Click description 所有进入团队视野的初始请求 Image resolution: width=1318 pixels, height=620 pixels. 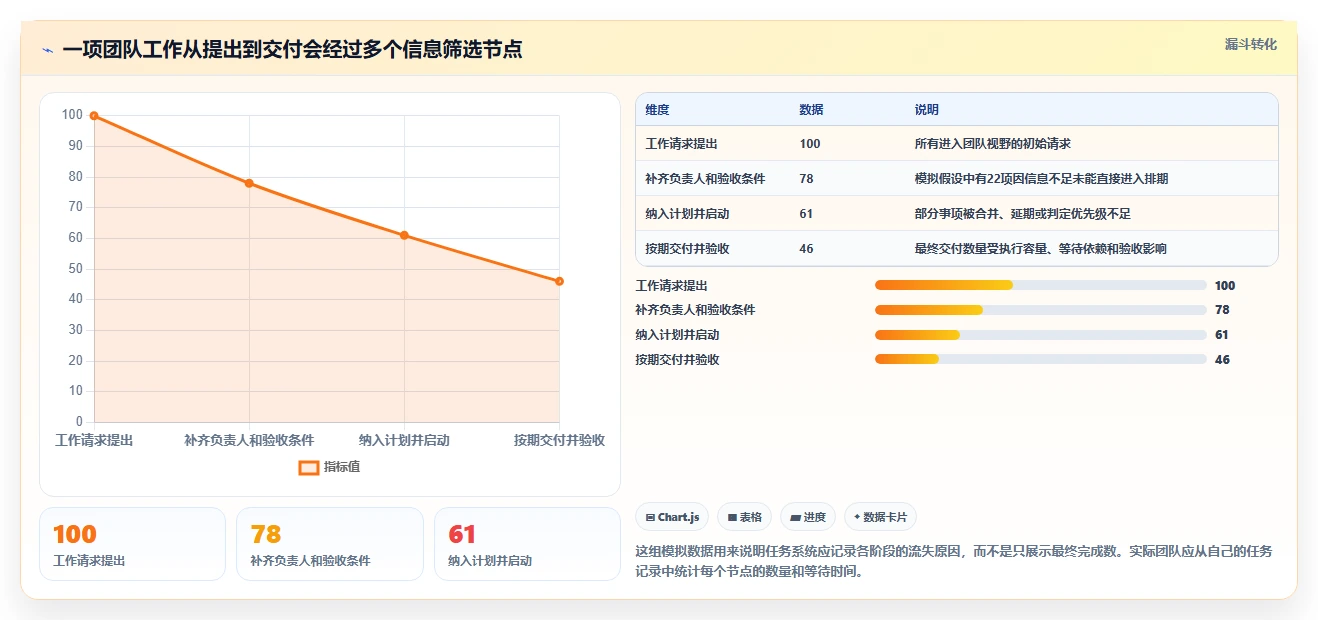(x=993, y=144)
